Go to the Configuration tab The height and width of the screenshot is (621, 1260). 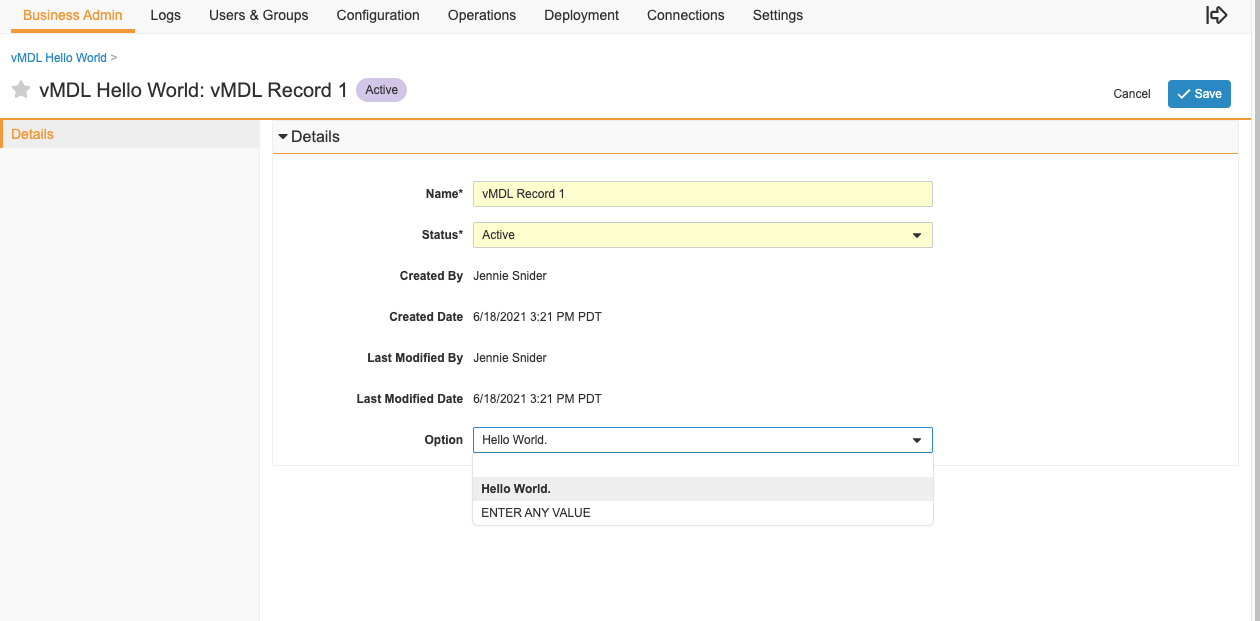(378, 15)
